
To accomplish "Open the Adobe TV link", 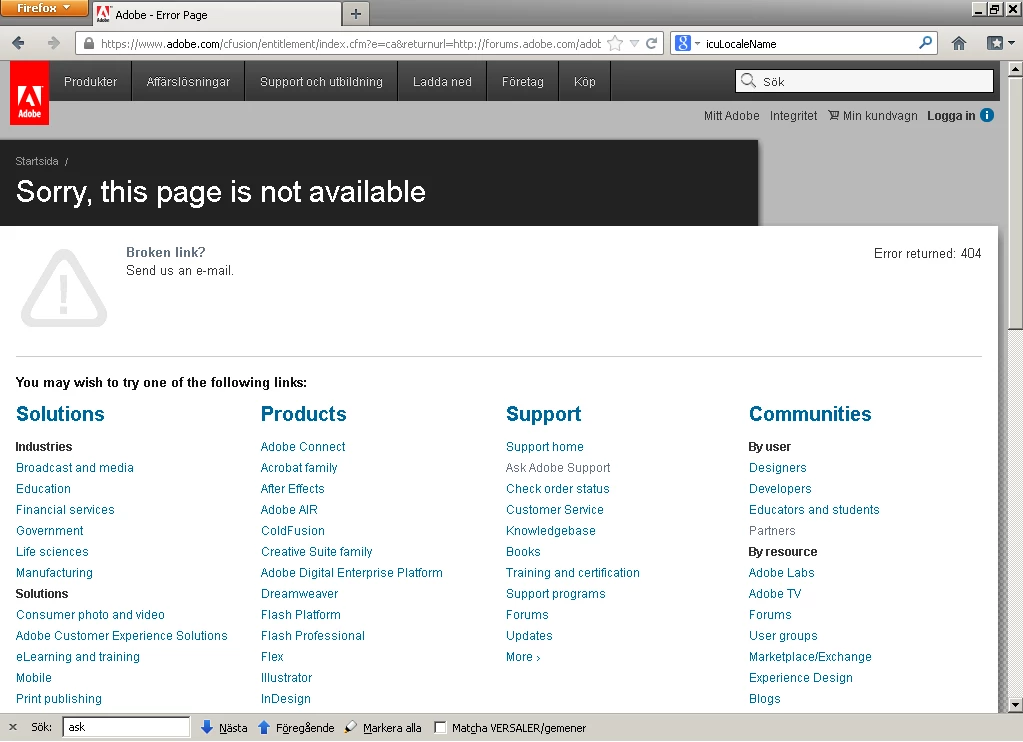I will 774,593.
